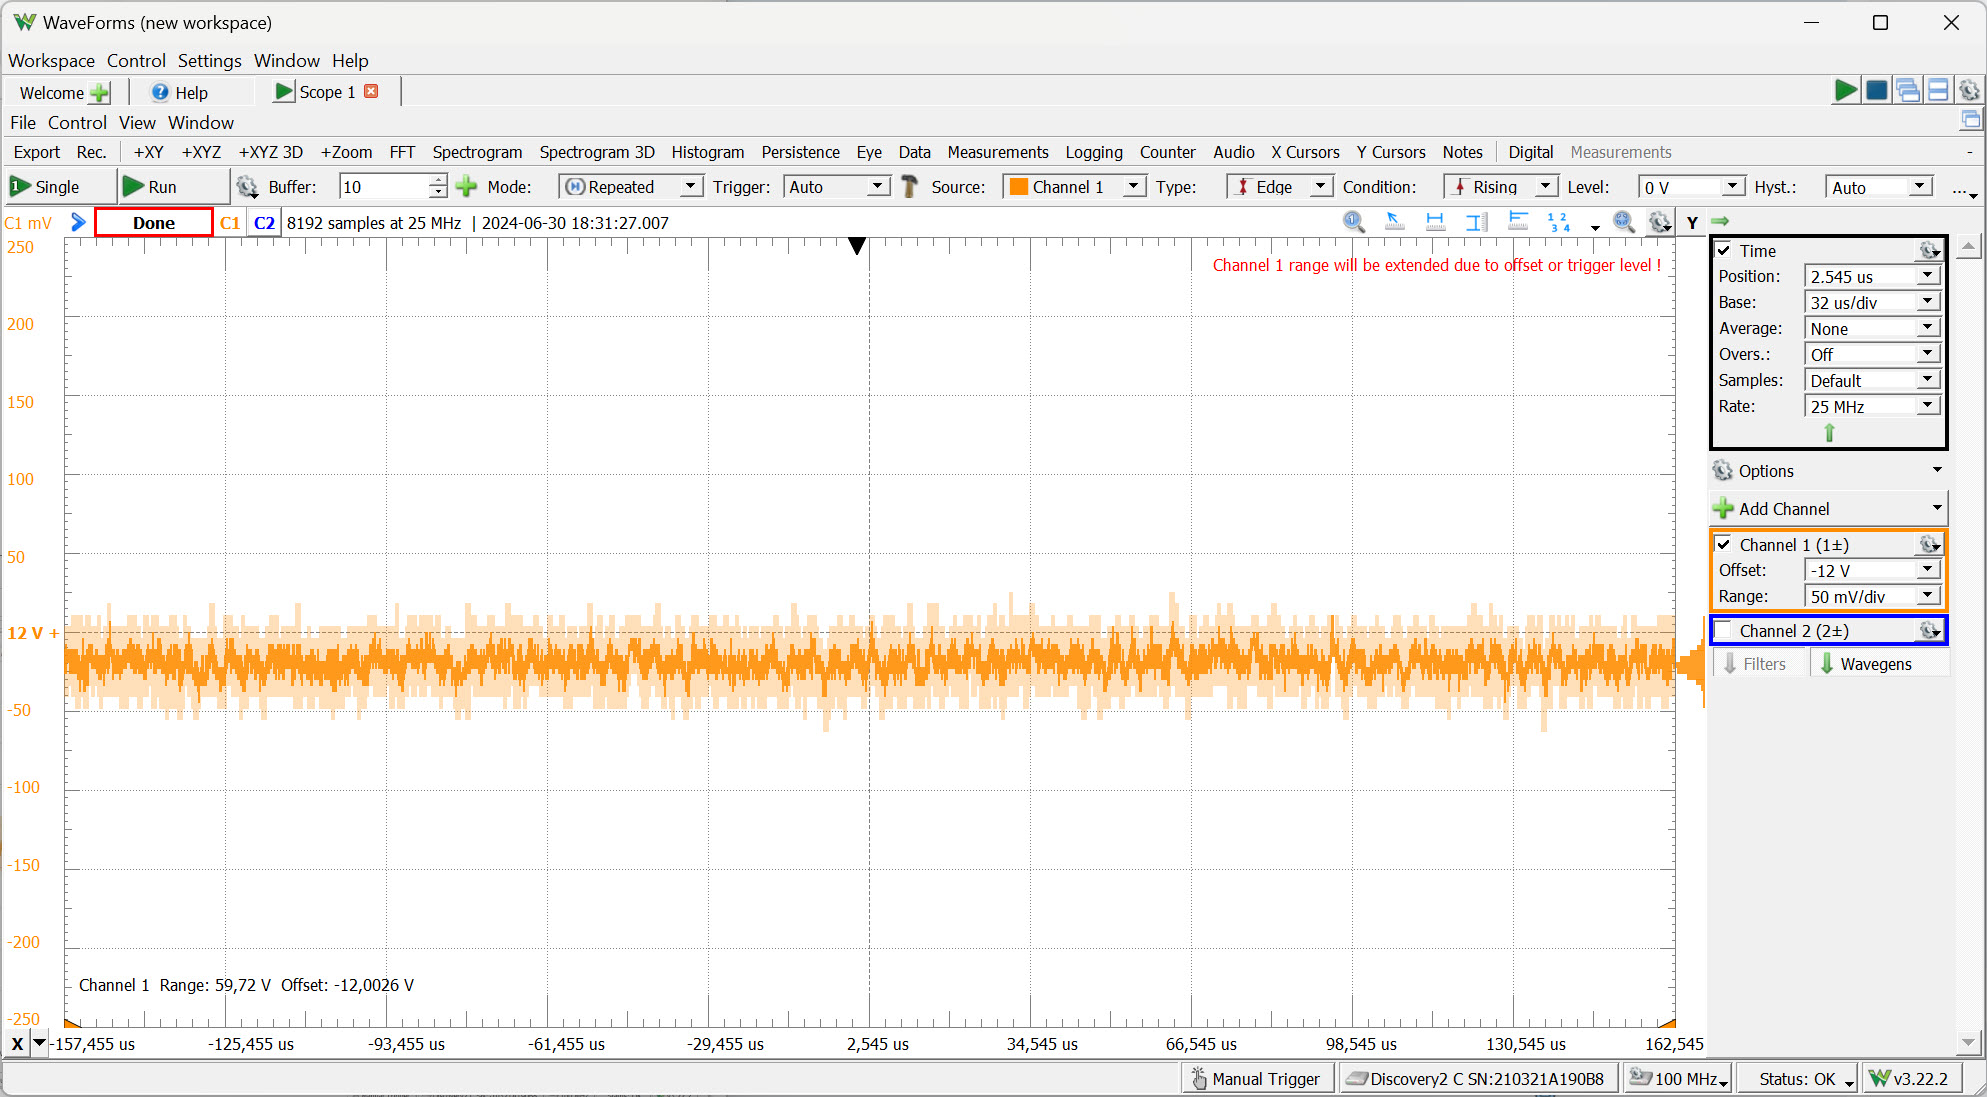Click the 1234 cursors icon above the plot
The width and height of the screenshot is (1987, 1097).
coord(1556,222)
